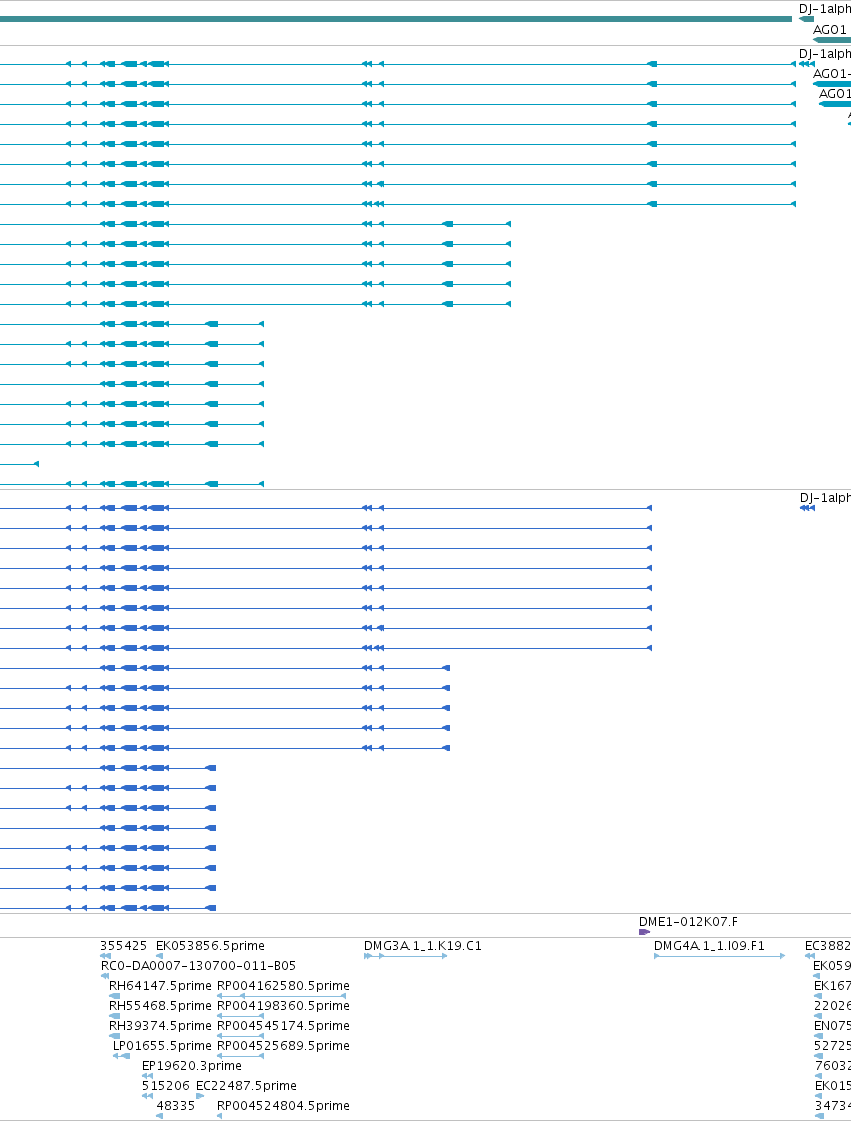Viewport: 851px width, 1121px height.
Task: Click the purple DME1-012K07.F feature glyph
Action: pyautogui.click(x=644, y=932)
